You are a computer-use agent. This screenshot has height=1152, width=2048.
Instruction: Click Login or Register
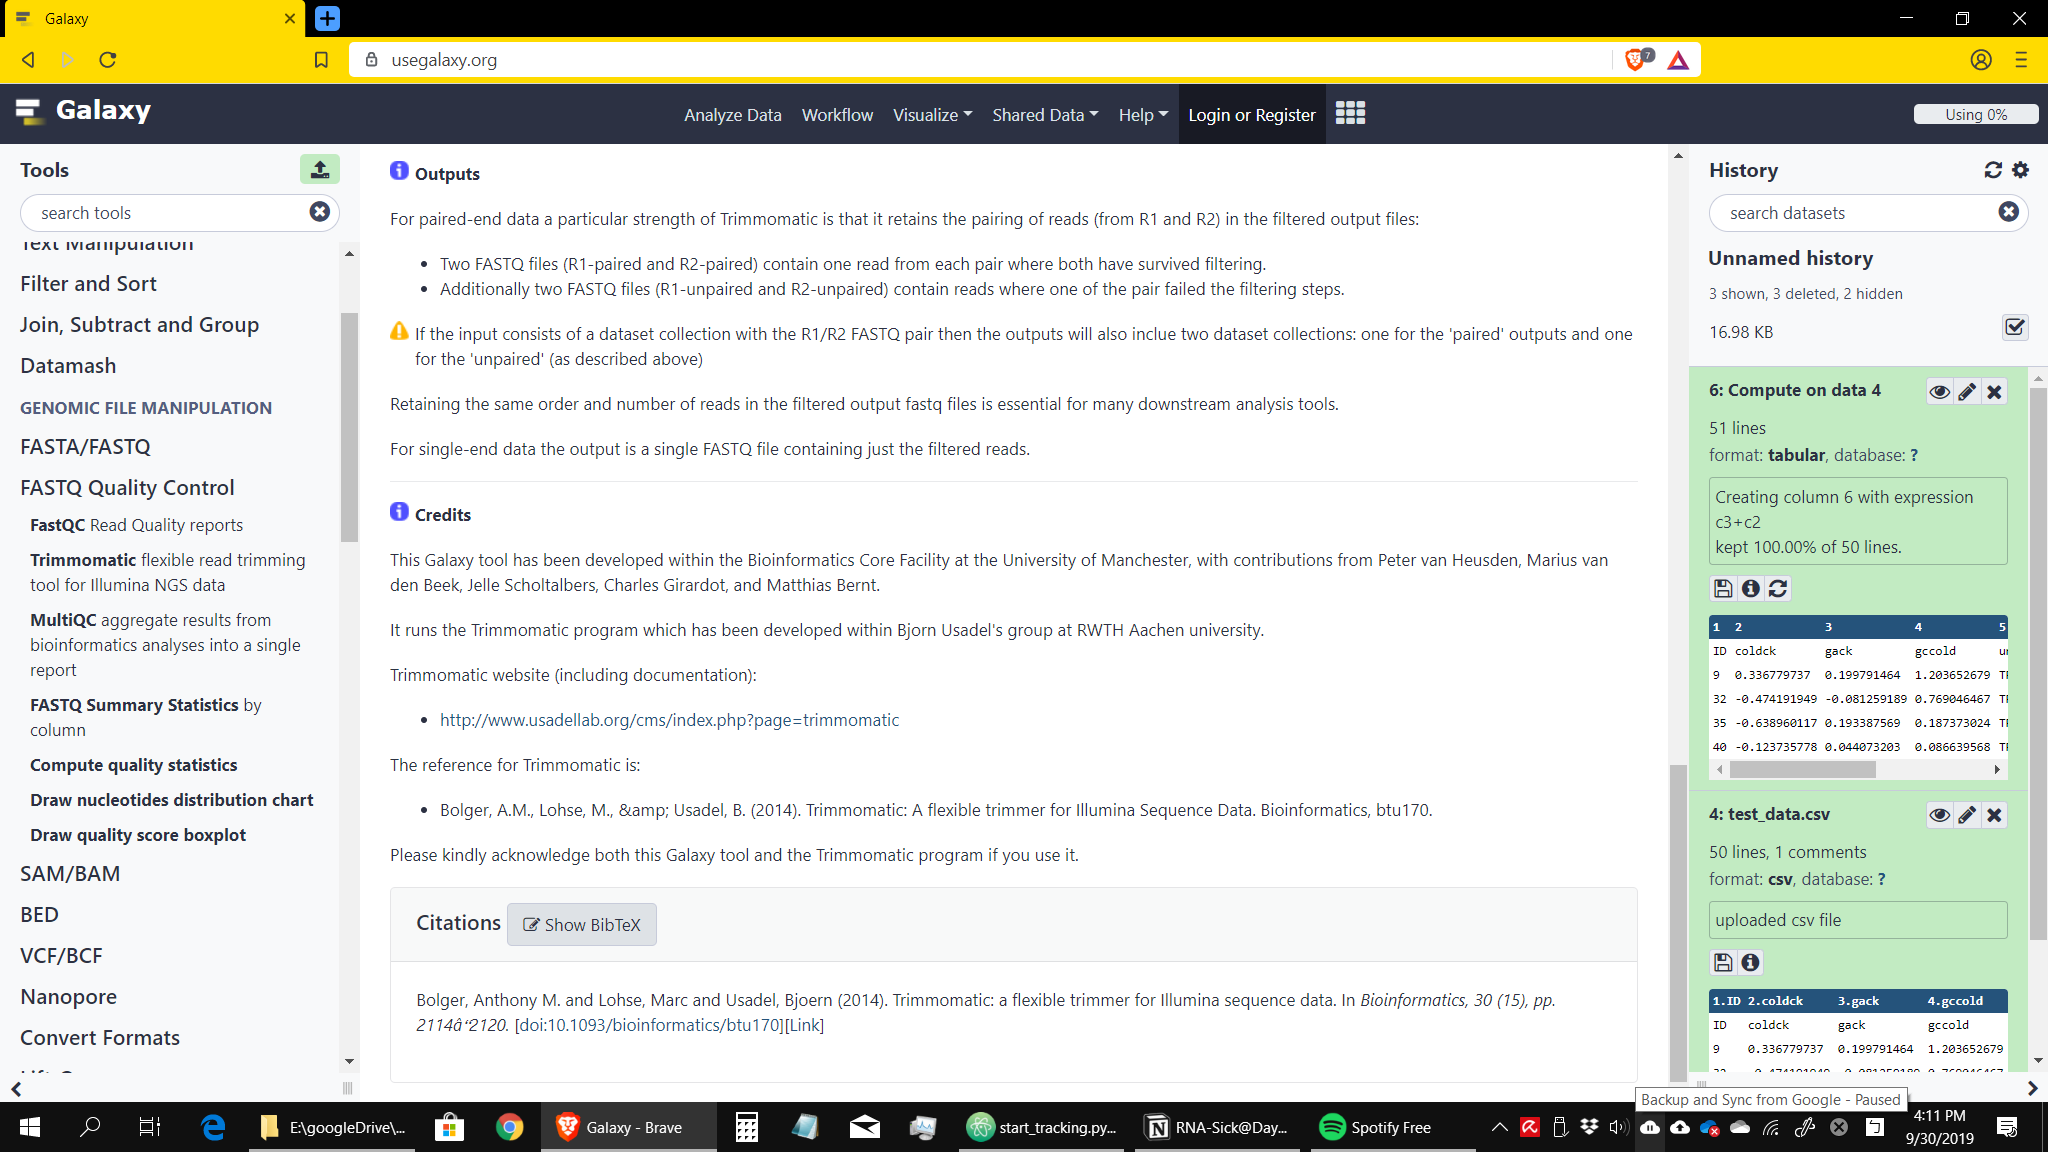[1252, 115]
